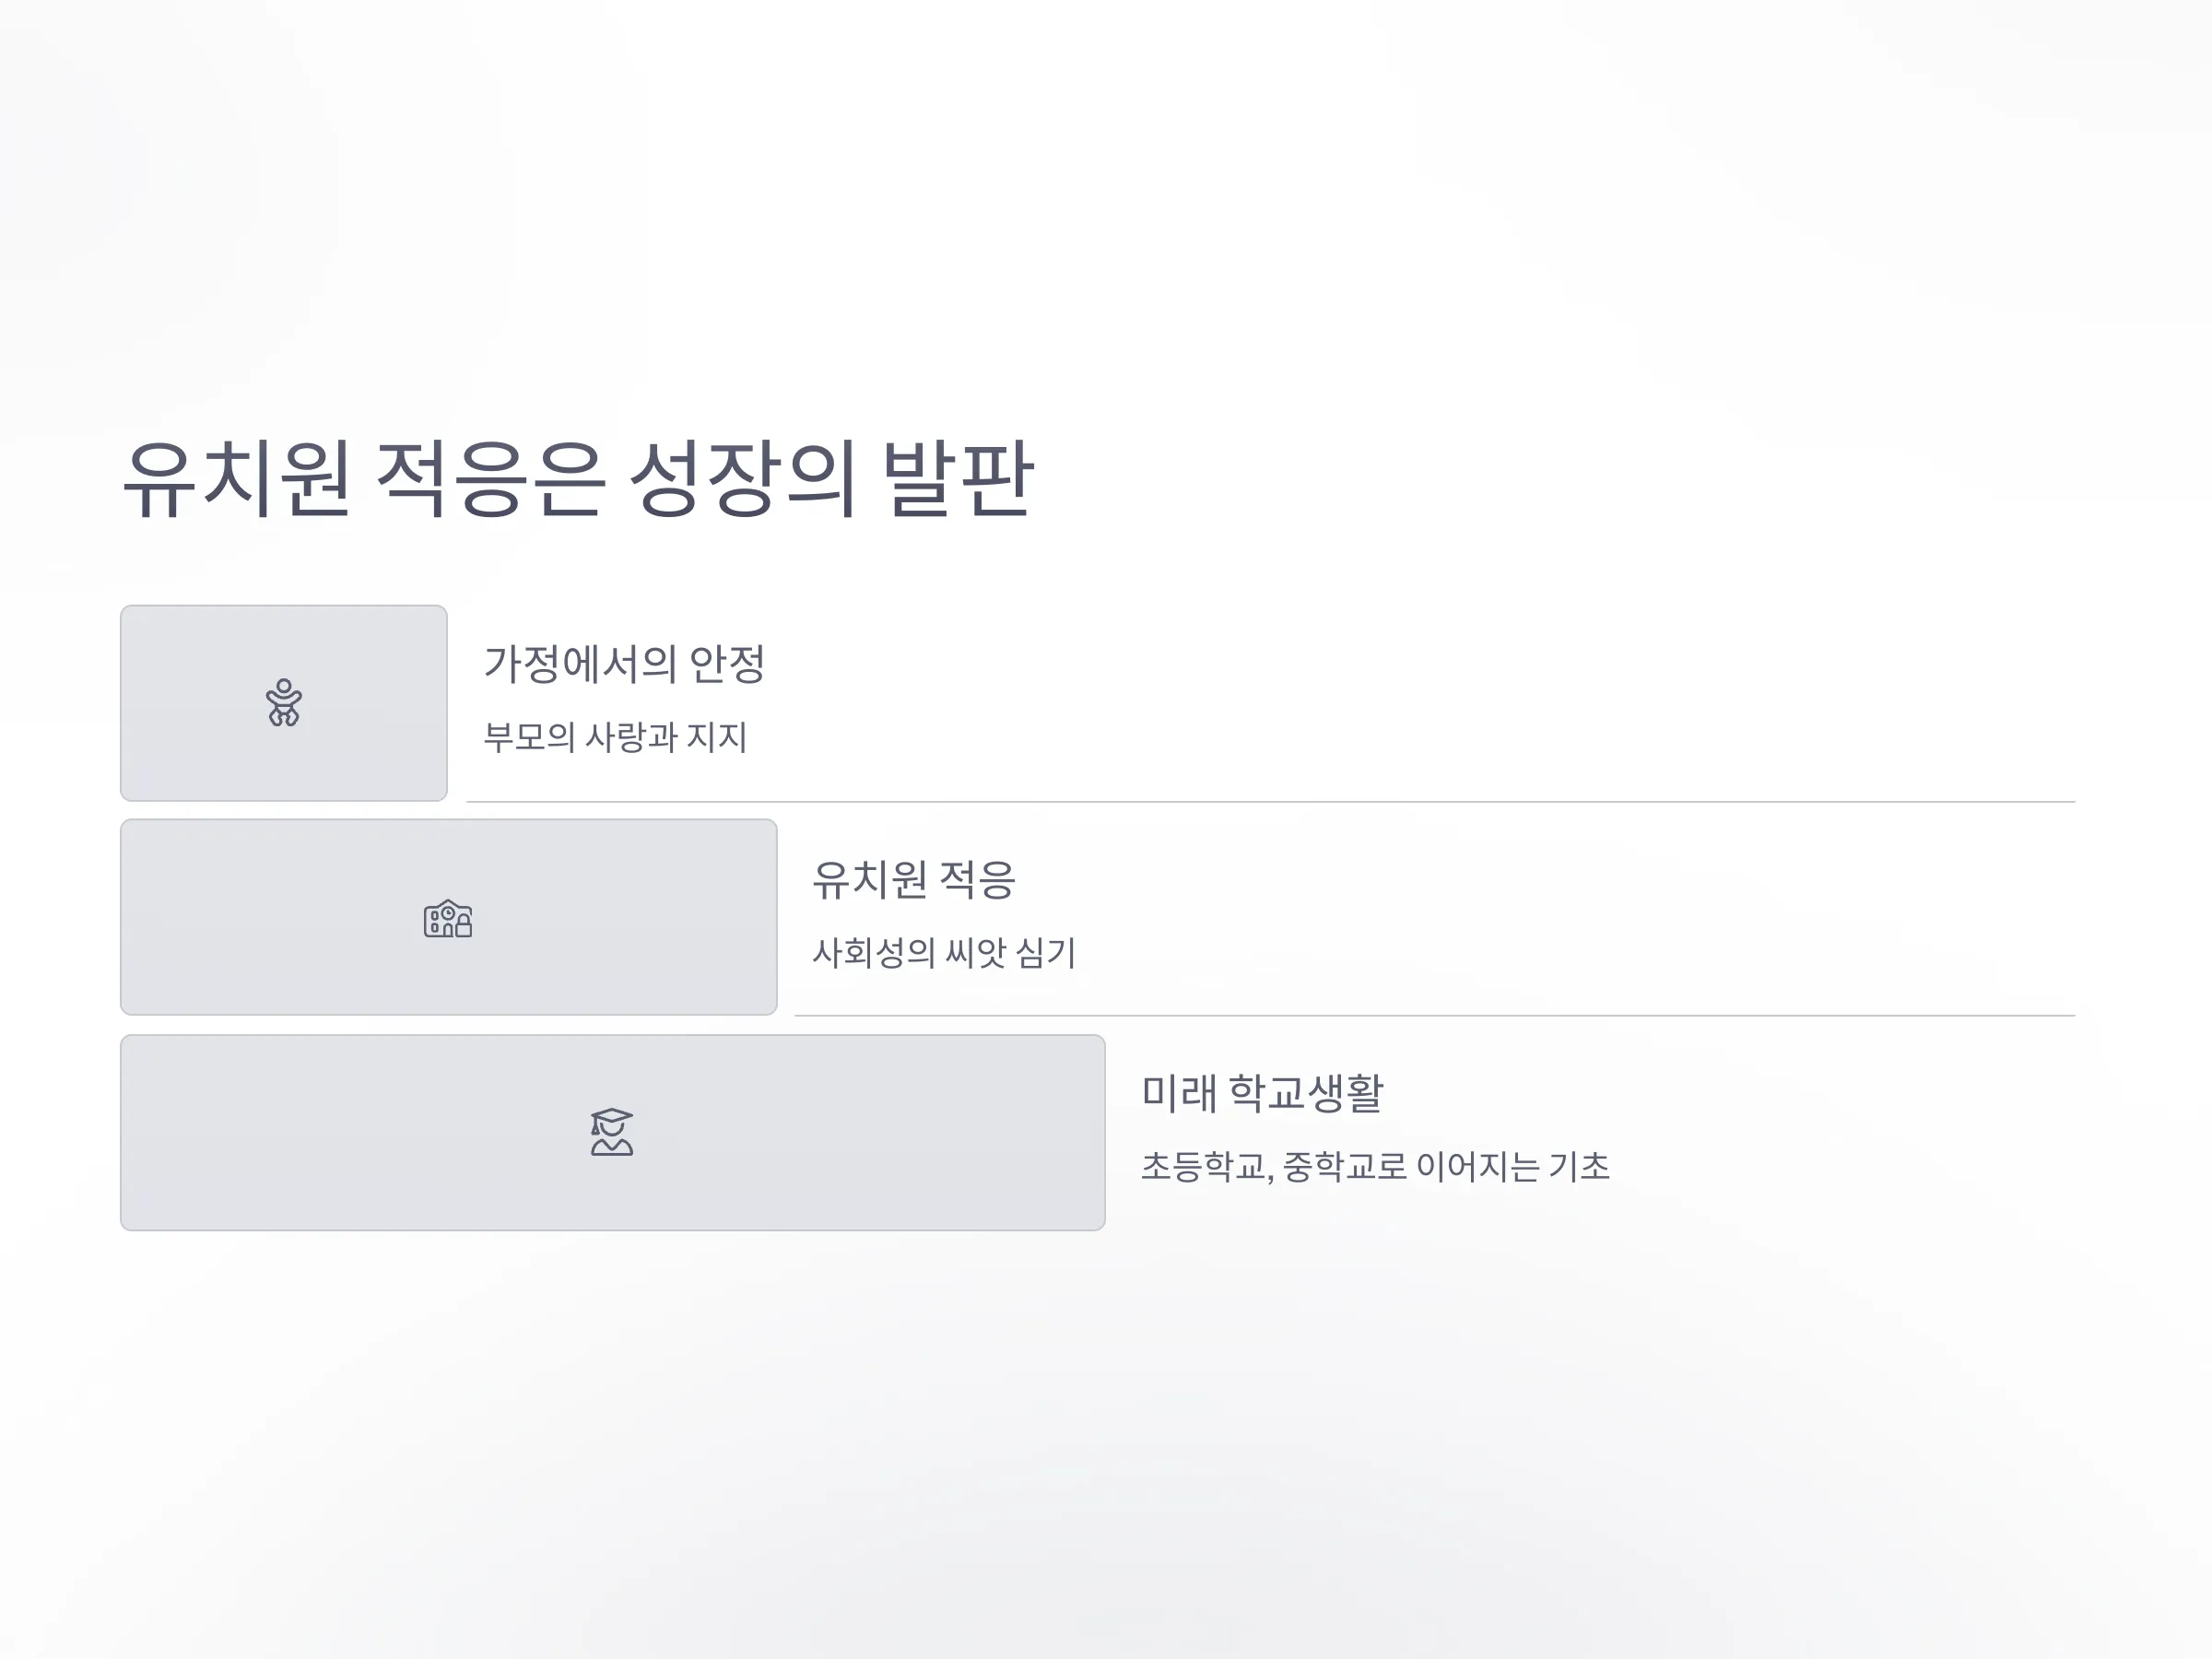Click the word 성장의 in the title
2212x1659 pixels.
click(743, 479)
